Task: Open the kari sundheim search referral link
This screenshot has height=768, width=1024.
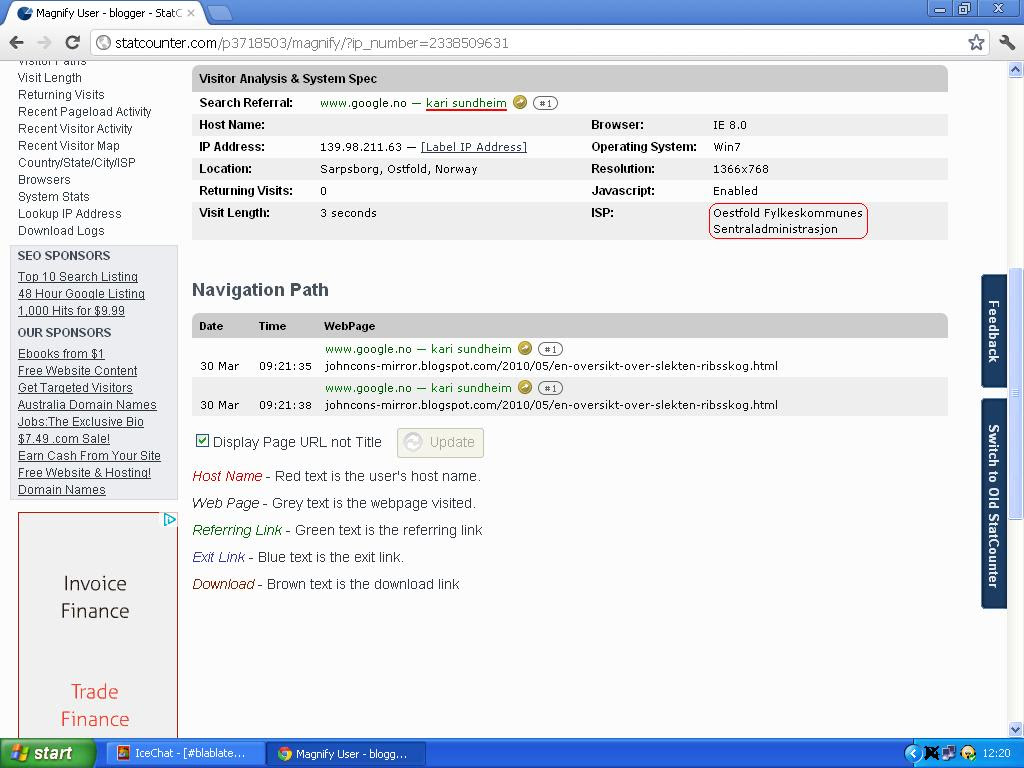Action: (x=466, y=103)
